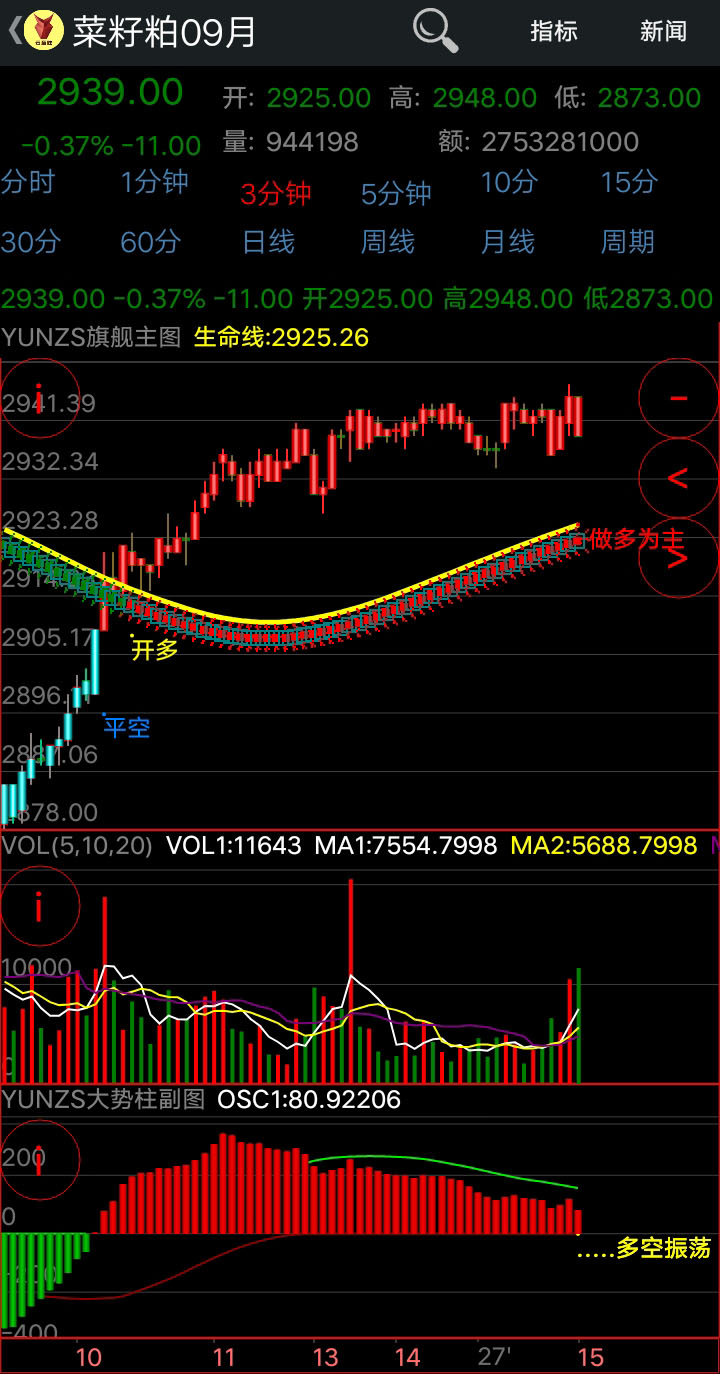Tap the YUNZS旗舰主图 indicator label

click(x=92, y=337)
